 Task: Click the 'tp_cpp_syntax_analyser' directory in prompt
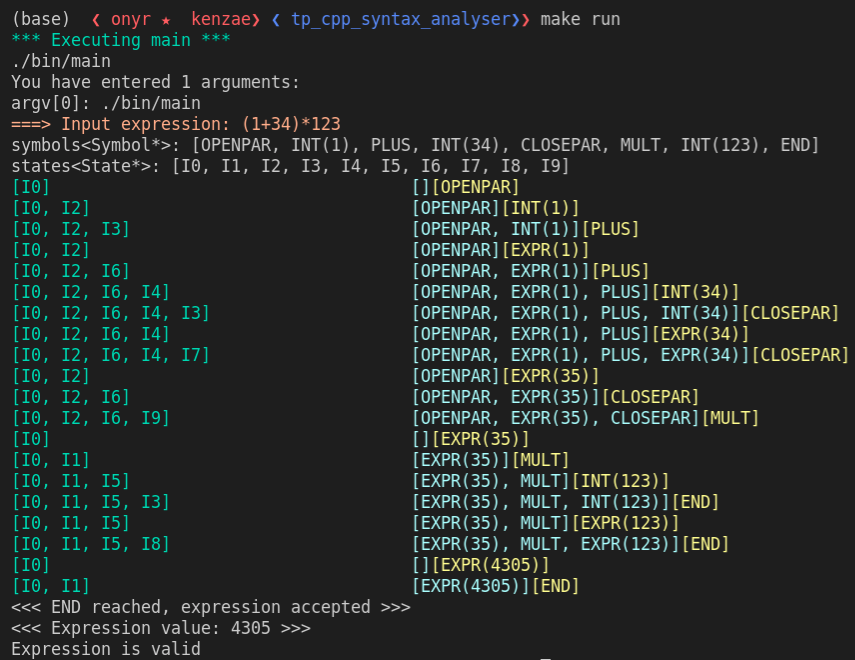[x=401, y=19]
